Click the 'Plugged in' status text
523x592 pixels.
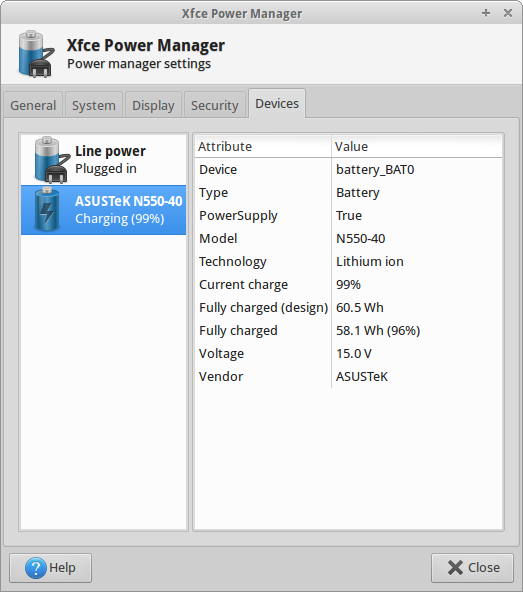(x=106, y=169)
